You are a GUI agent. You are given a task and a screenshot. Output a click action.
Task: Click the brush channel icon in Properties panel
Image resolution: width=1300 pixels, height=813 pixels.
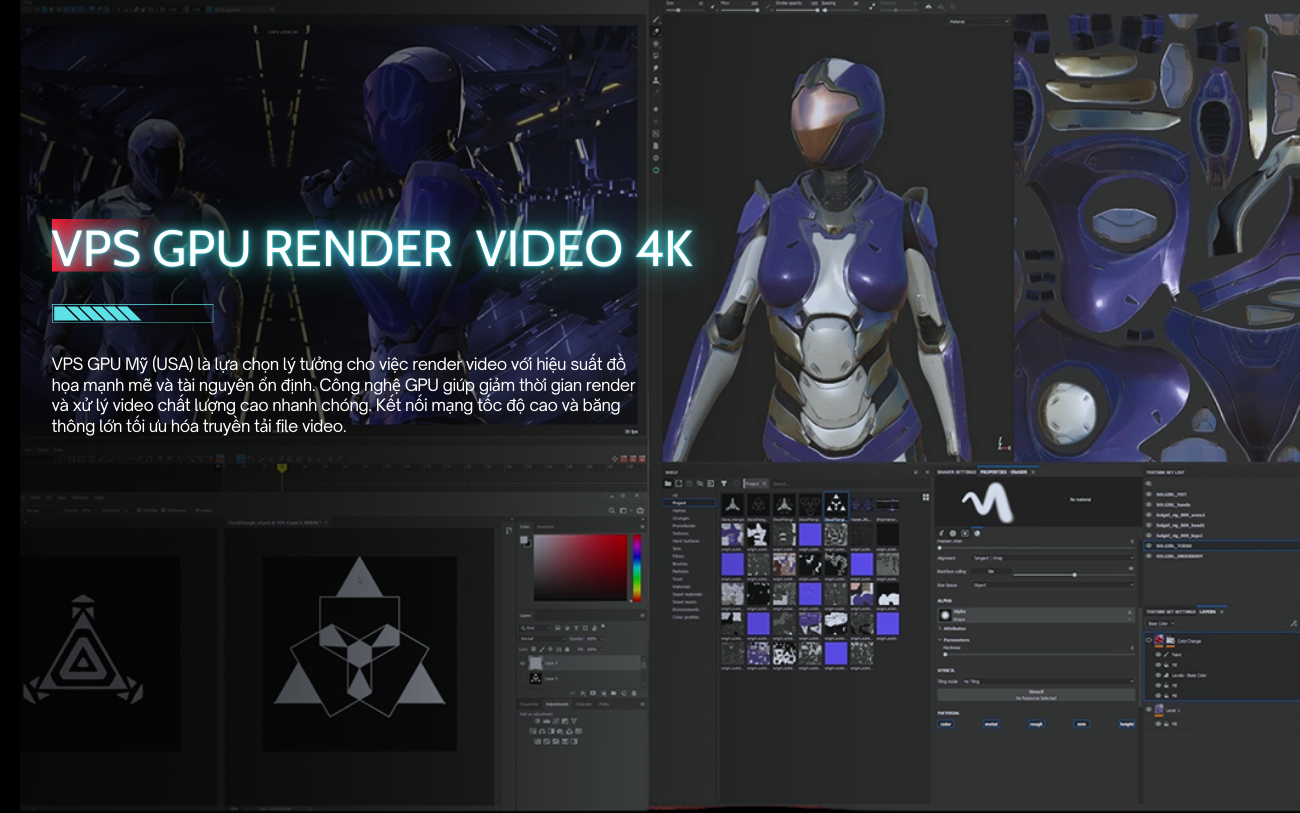click(x=941, y=533)
